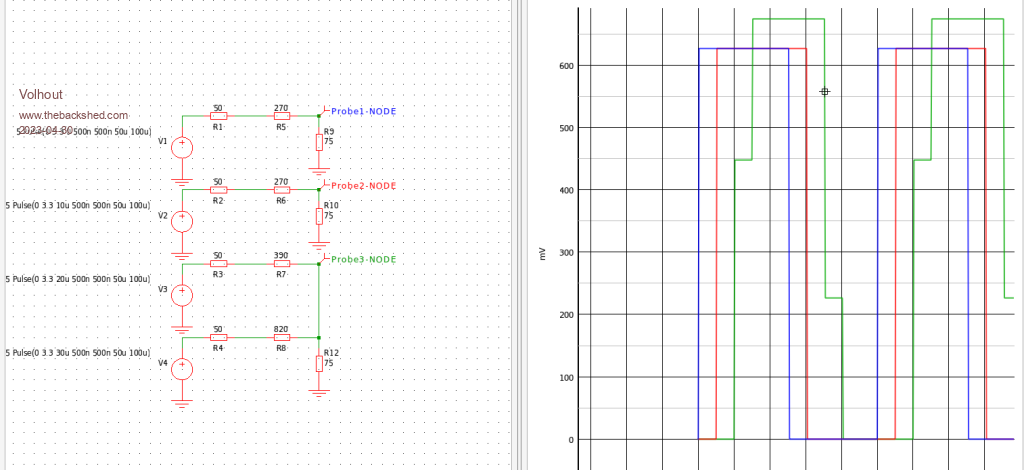Pick the V4 voltage source symbol

pyautogui.click(x=182, y=368)
